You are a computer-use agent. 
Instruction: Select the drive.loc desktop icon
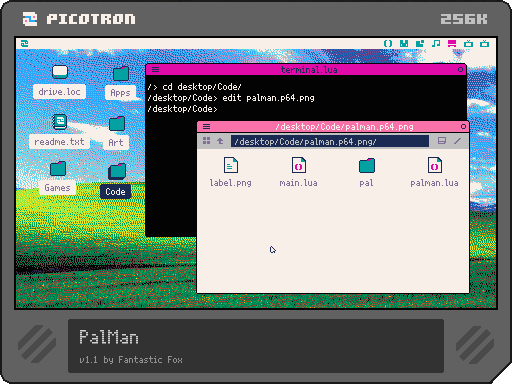click(60, 81)
